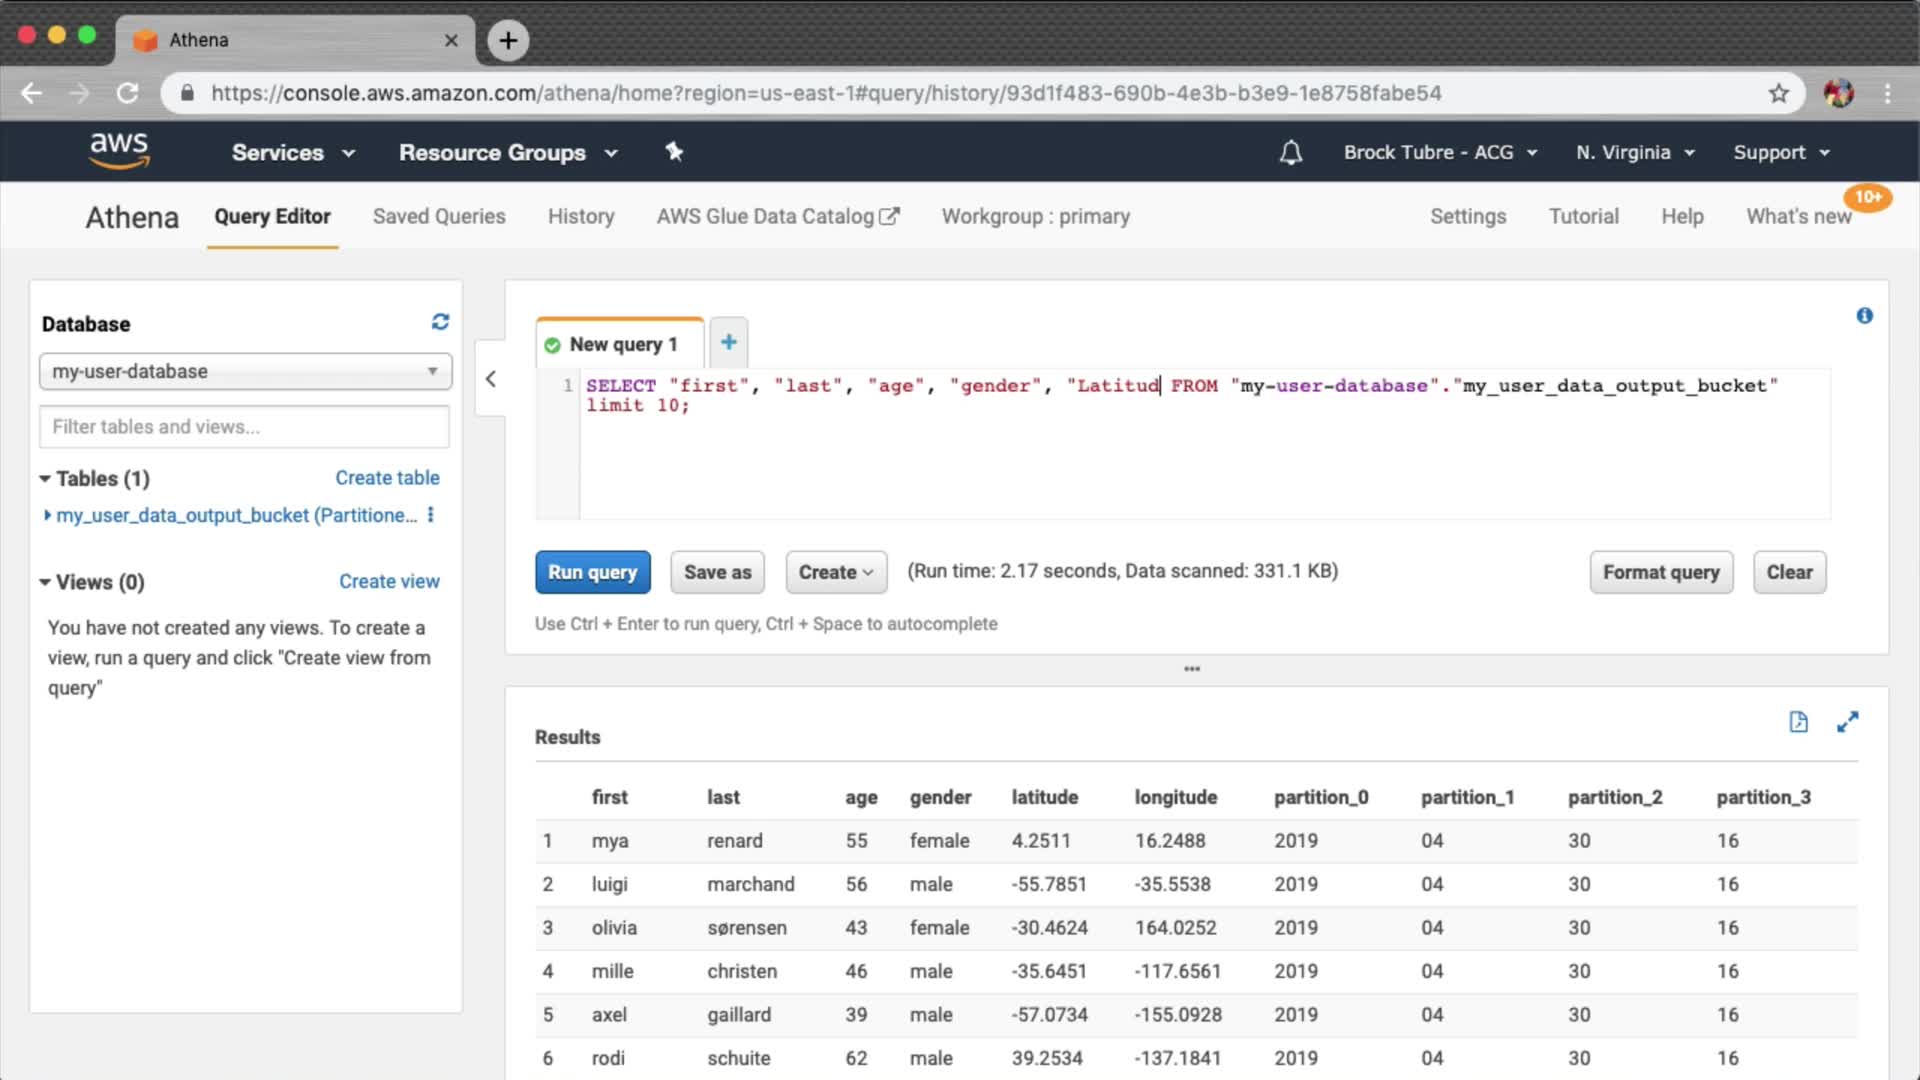
Task: Click the pin shortcut icon in the AWS navbar
Action: click(x=674, y=152)
